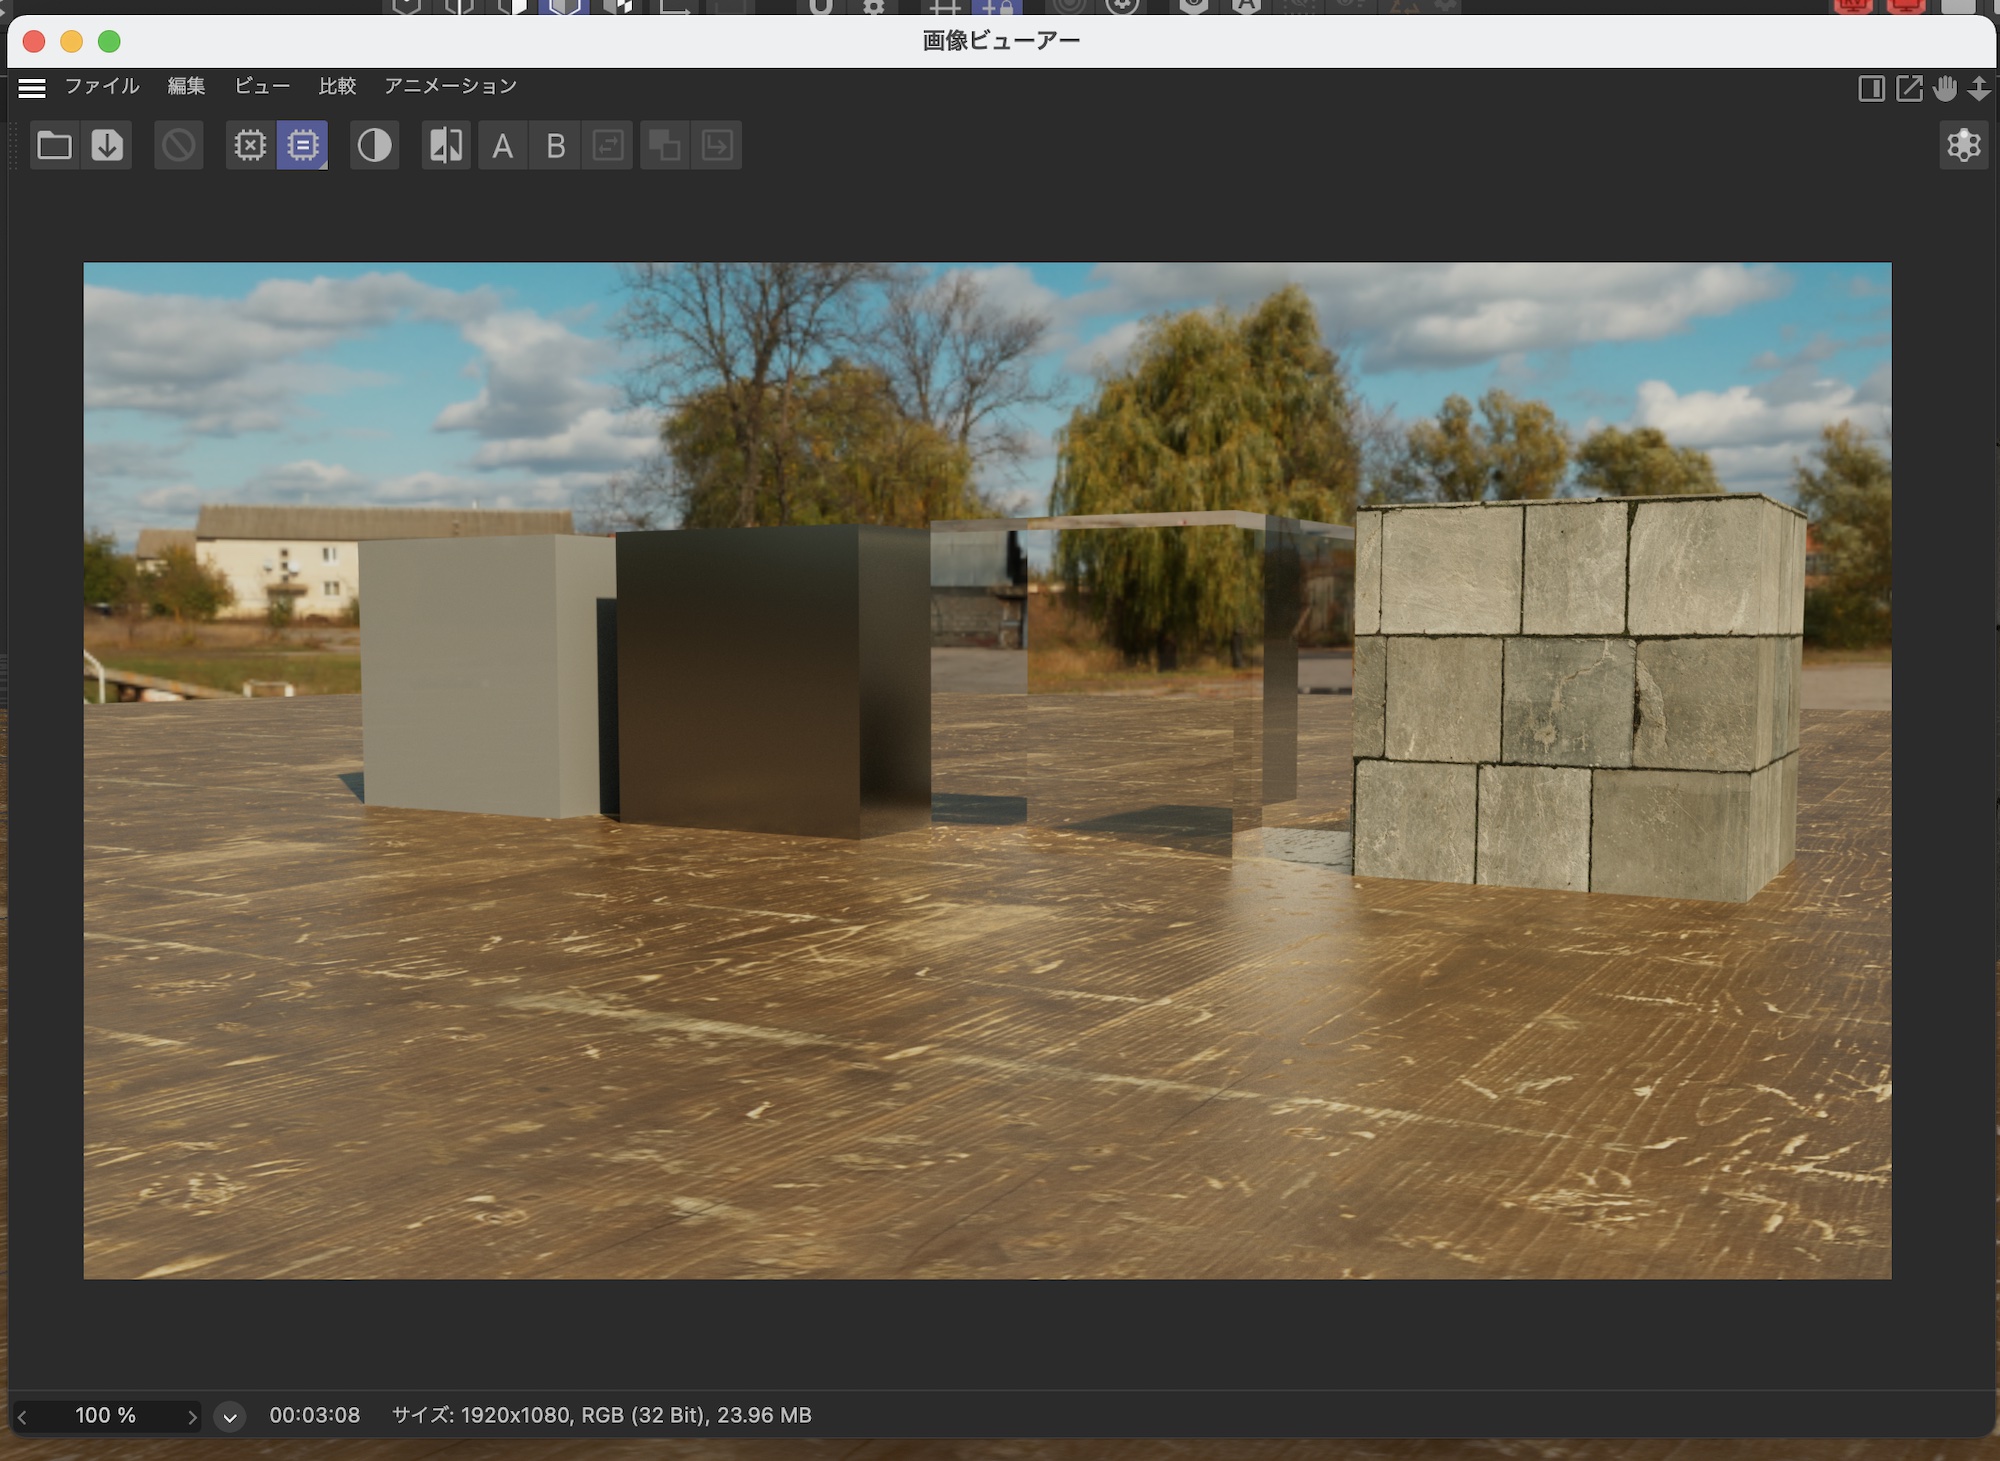Set current image as B
The image size is (2000, 1461).
pyautogui.click(x=556, y=146)
